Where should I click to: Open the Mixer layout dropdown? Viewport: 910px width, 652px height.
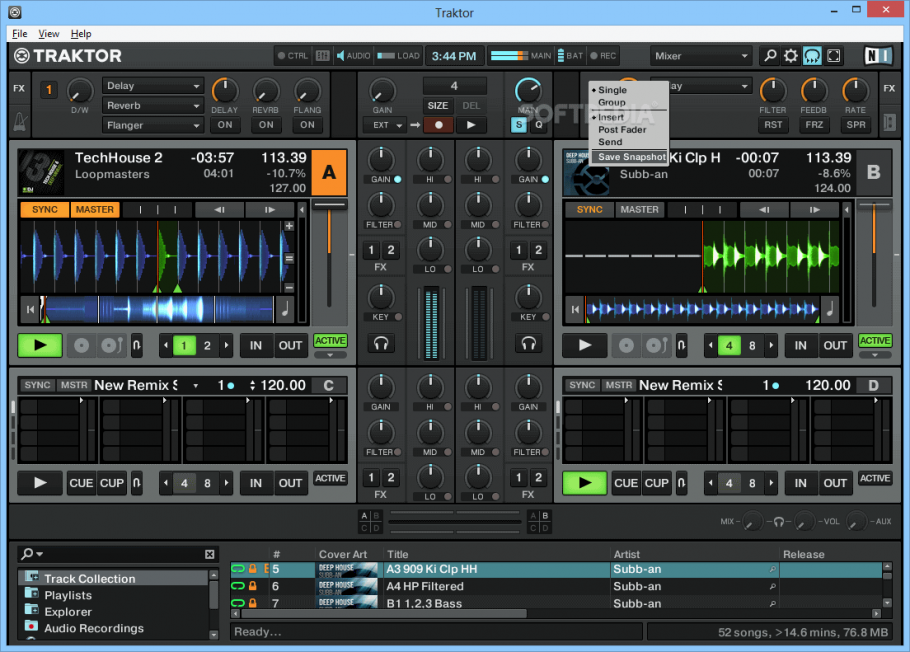coord(700,56)
